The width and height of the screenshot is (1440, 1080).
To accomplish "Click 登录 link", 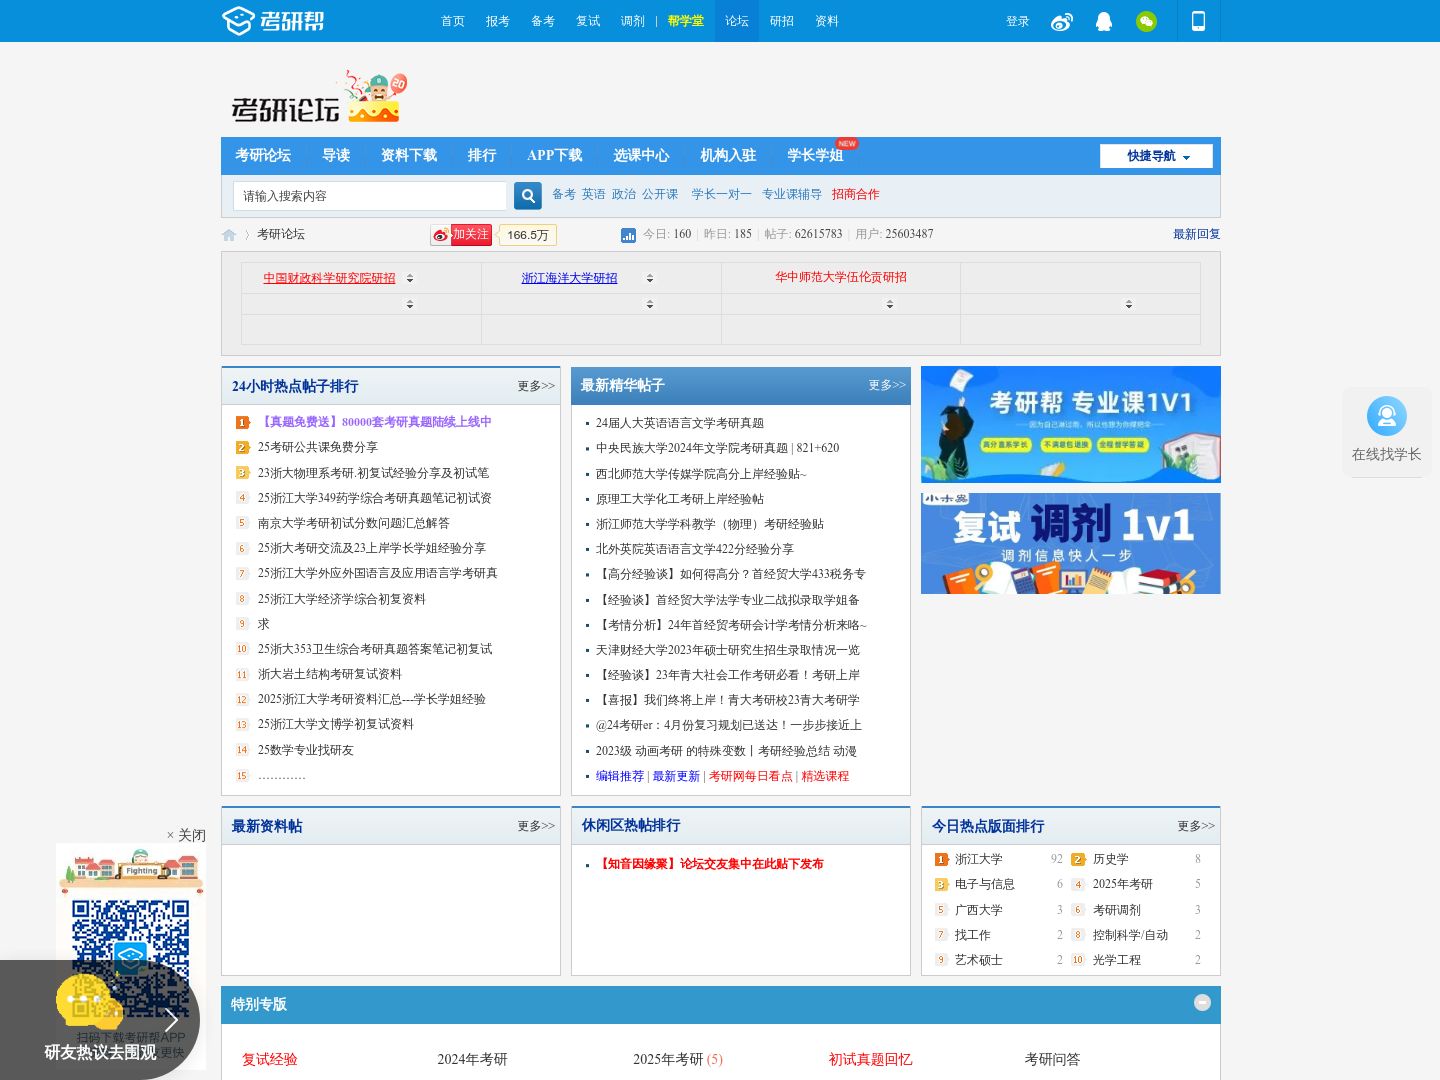I will click(1018, 21).
